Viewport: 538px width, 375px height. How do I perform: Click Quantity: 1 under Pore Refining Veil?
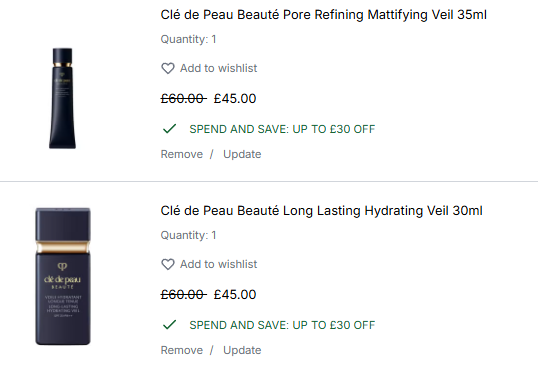(188, 39)
